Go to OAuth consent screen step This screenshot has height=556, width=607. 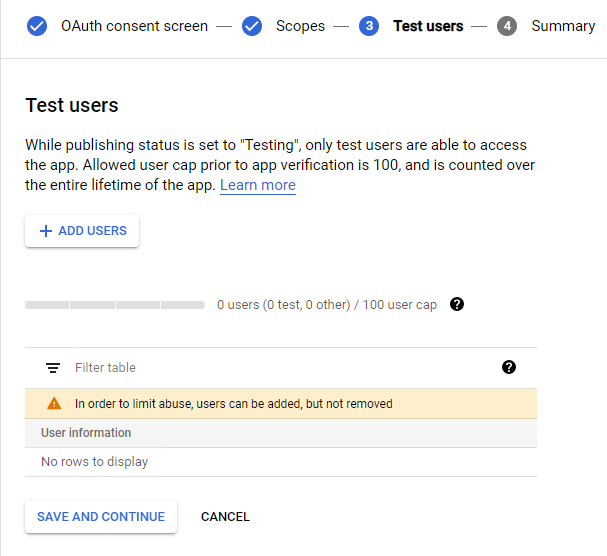pyautogui.click(x=134, y=26)
